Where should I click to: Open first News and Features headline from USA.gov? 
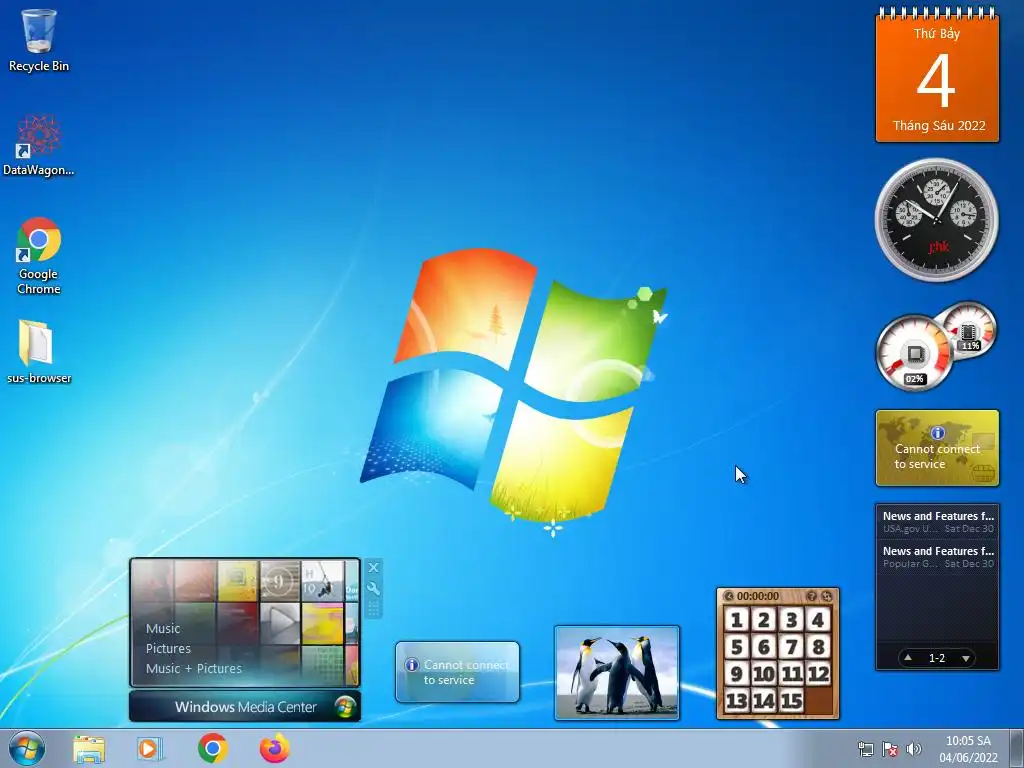click(x=938, y=521)
